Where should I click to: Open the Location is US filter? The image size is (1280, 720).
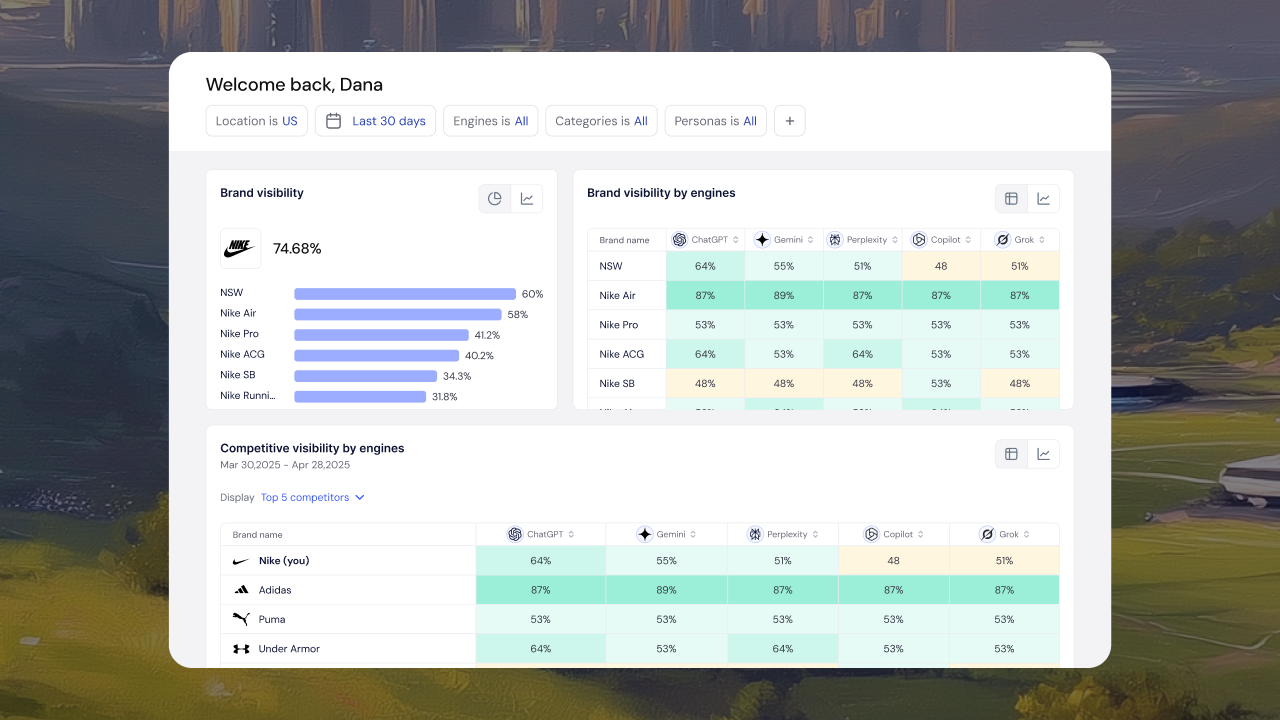pyautogui.click(x=257, y=121)
